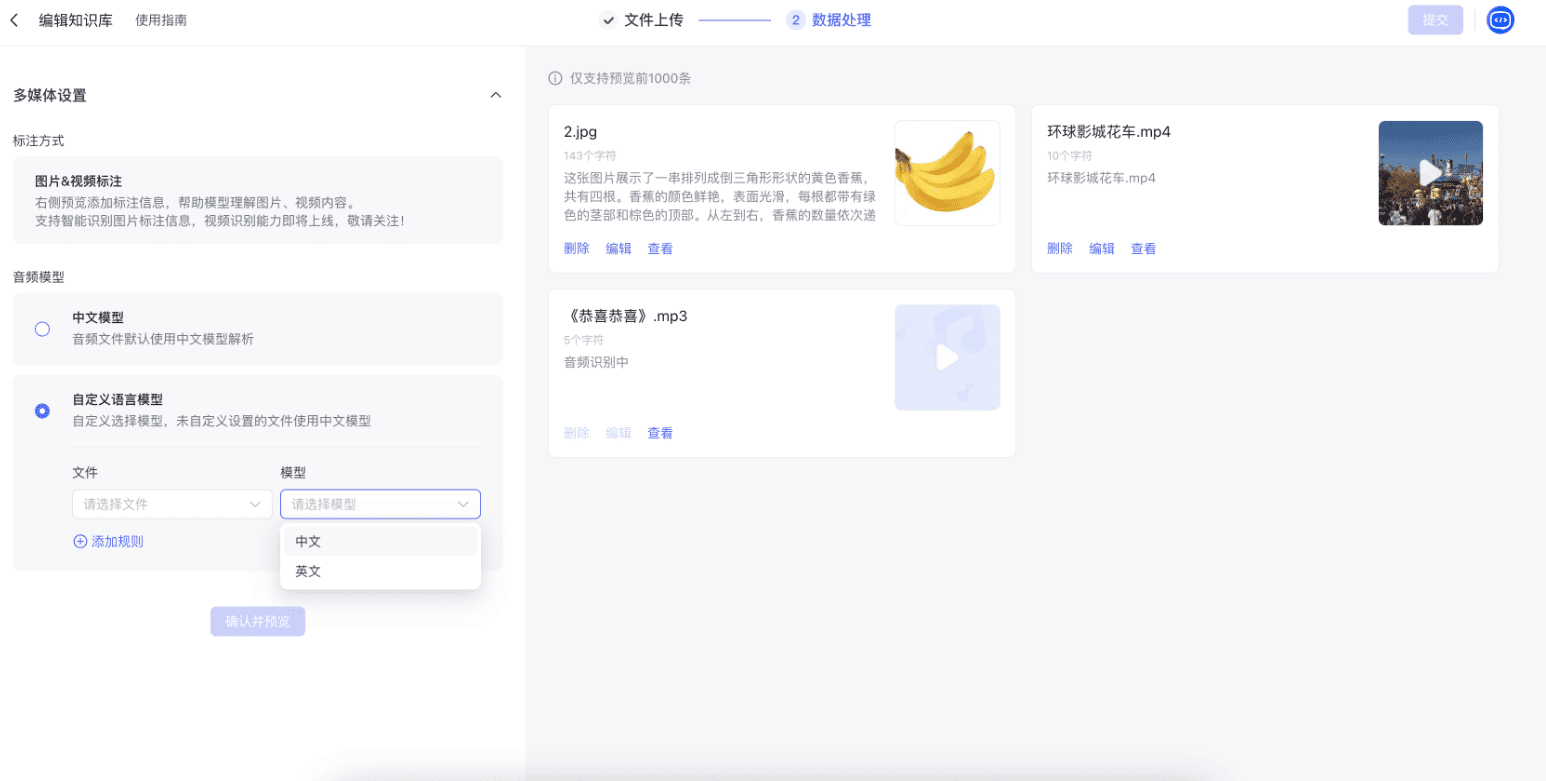
Task: Click the 提交 button
Action: 1435,20
